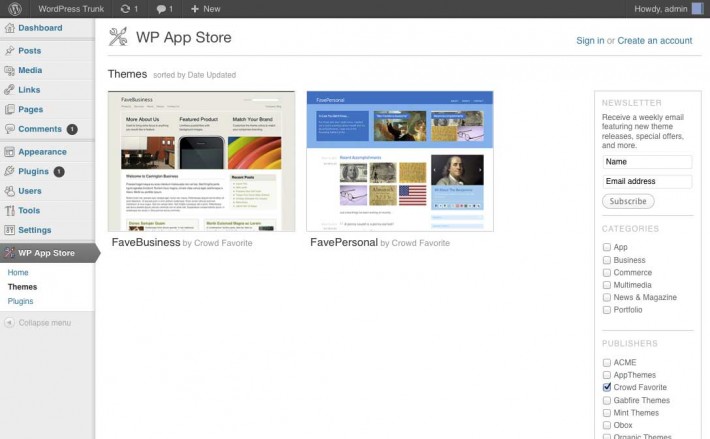This screenshot has width=710, height=439.
Task: Open the updates icon in admin bar
Action: click(x=125, y=9)
